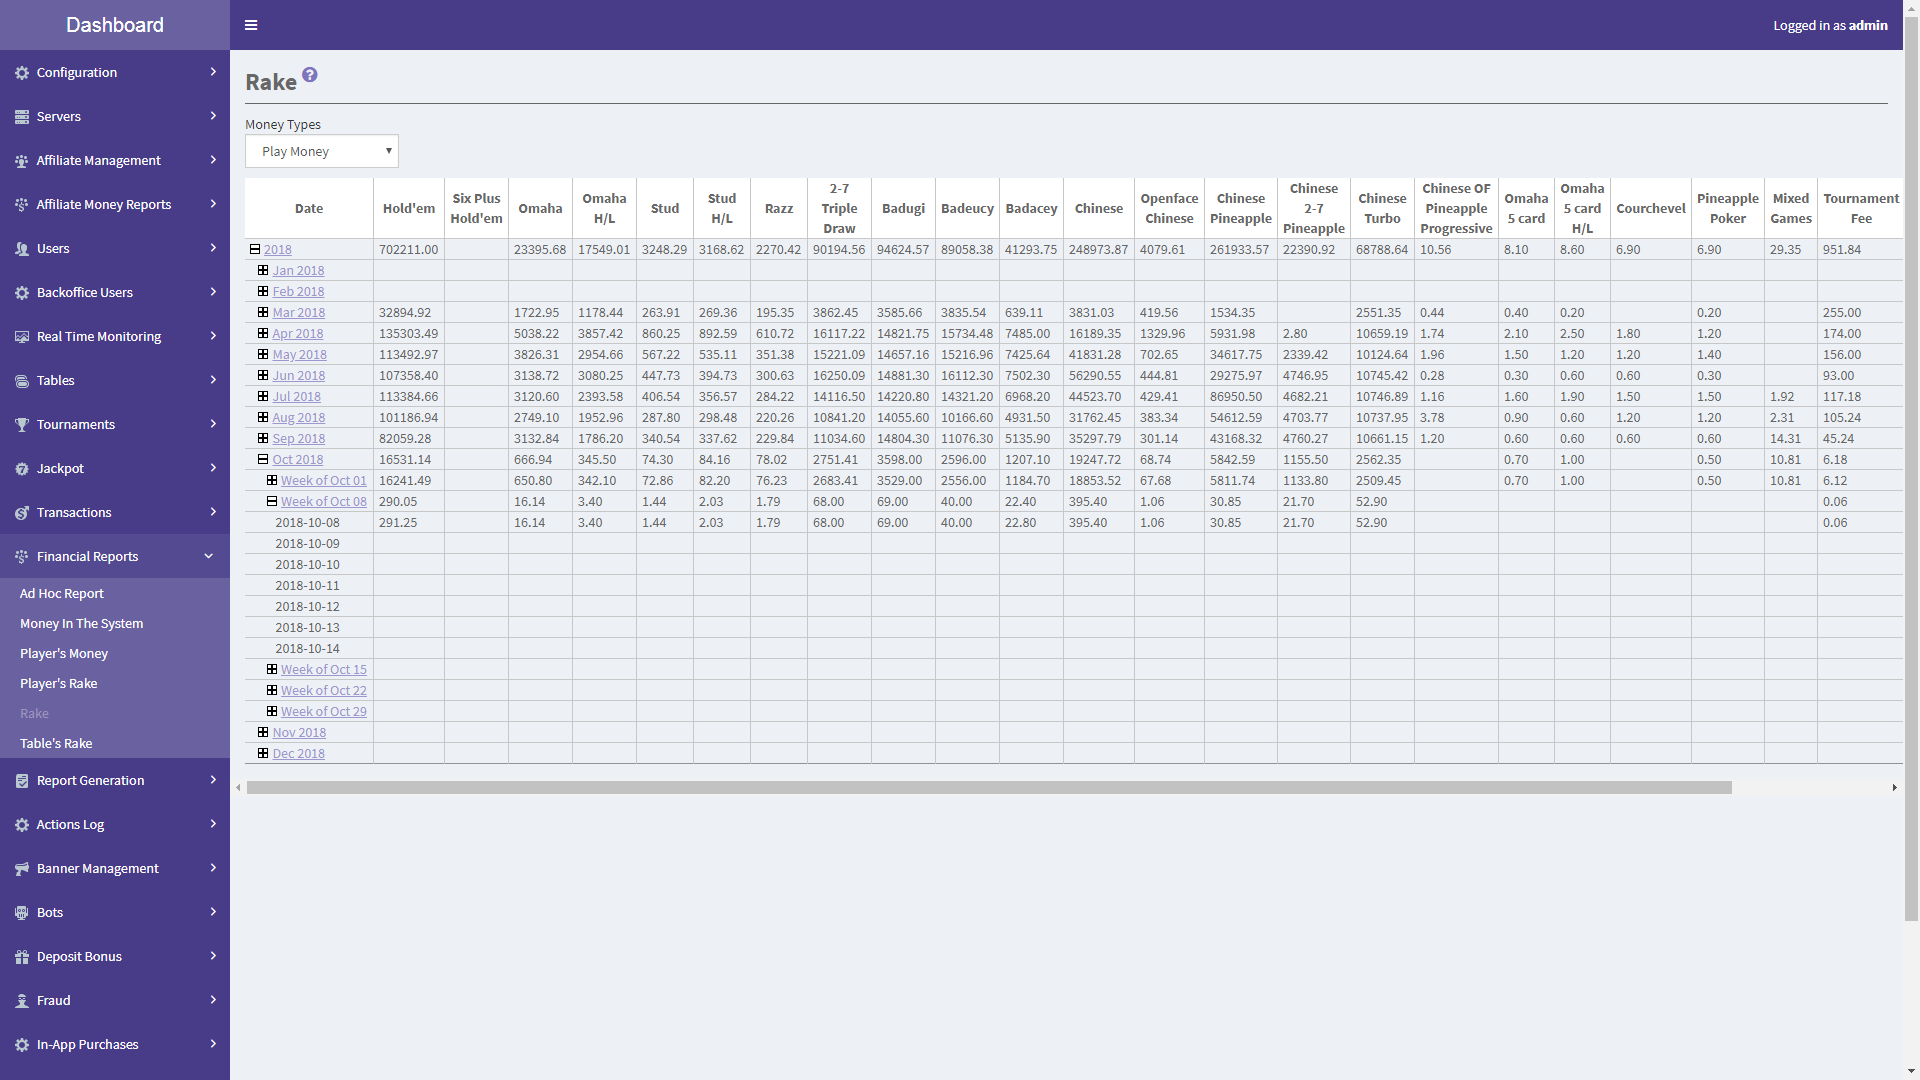Click the Tables icon in sidebar
1920x1080 pixels.
coord(22,381)
